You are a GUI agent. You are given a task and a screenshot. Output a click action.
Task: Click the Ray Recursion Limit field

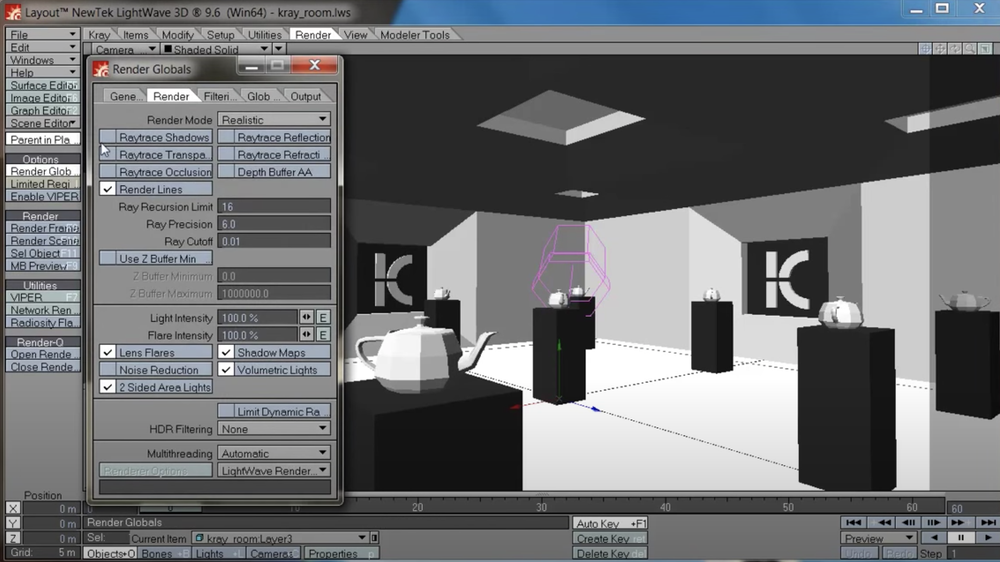(x=274, y=207)
